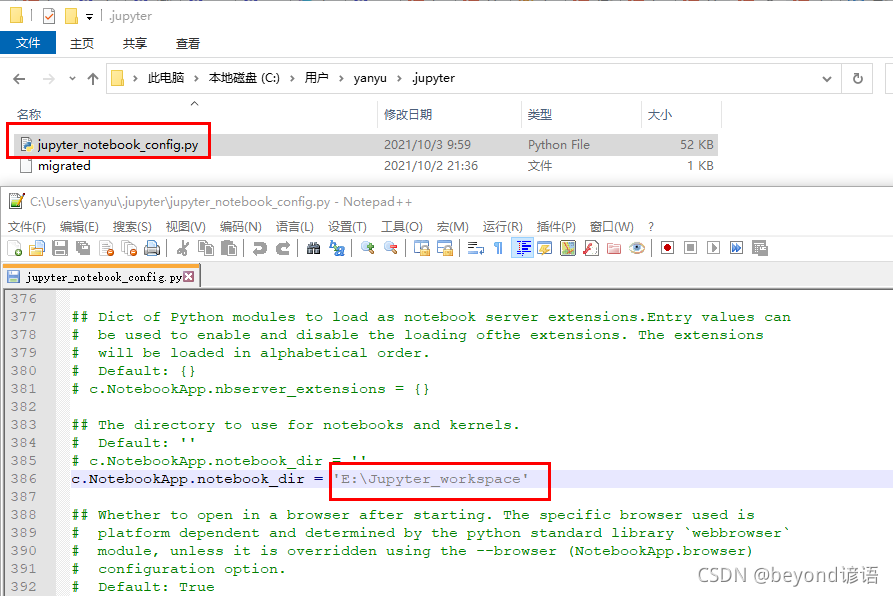893x596 pixels.
Task: Open the 窗口(W) menu
Action: (x=612, y=227)
